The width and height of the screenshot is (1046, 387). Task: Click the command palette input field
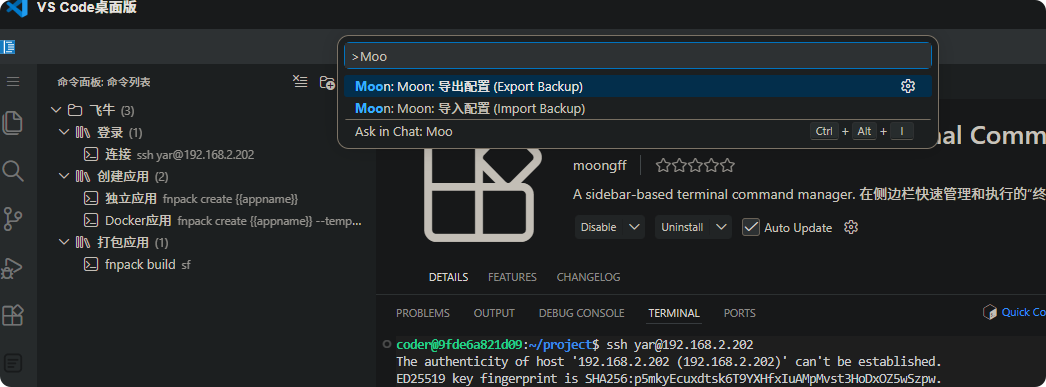pos(638,56)
